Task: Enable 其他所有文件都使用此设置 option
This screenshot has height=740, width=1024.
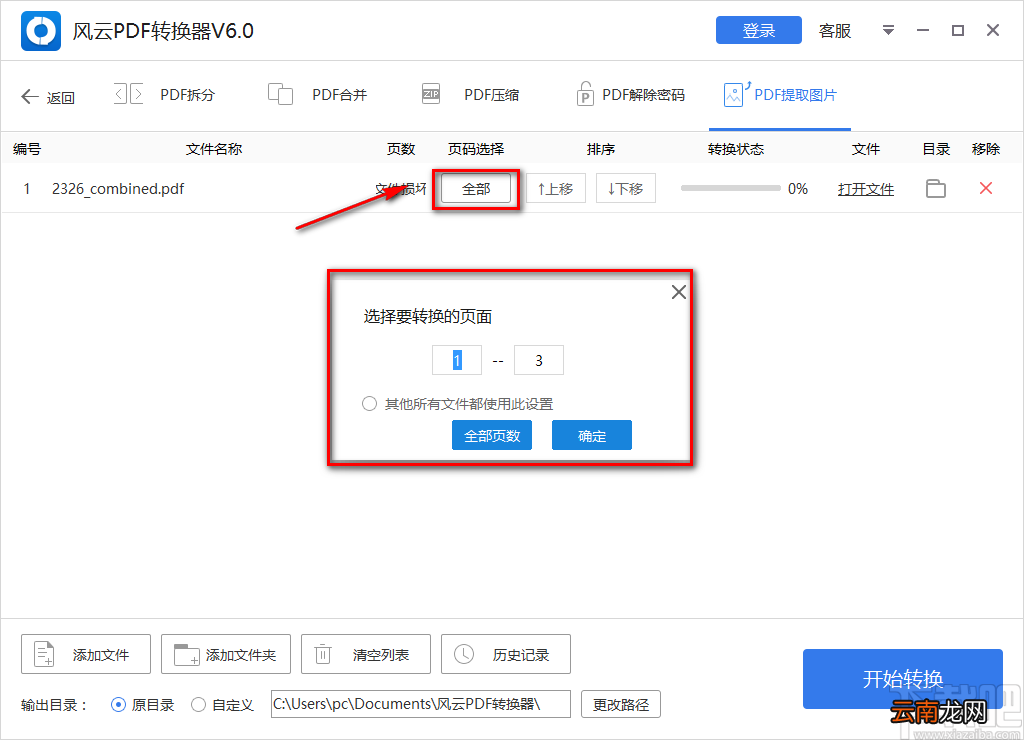Action: click(370, 404)
